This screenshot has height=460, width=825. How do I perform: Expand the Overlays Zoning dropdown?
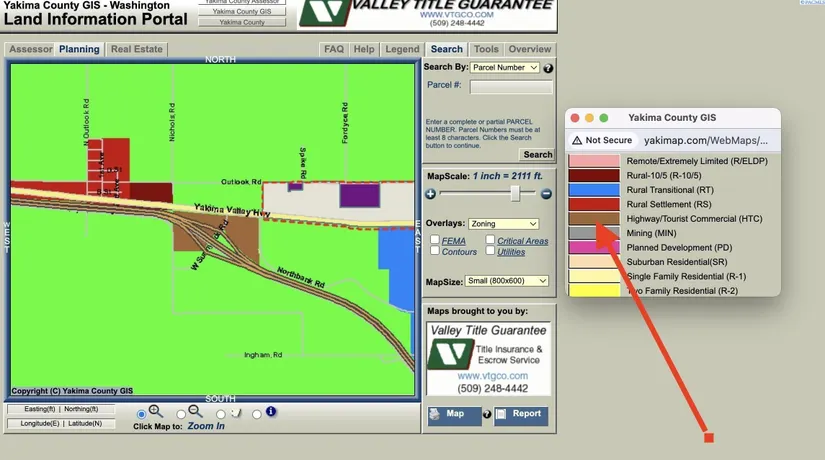pos(505,224)
